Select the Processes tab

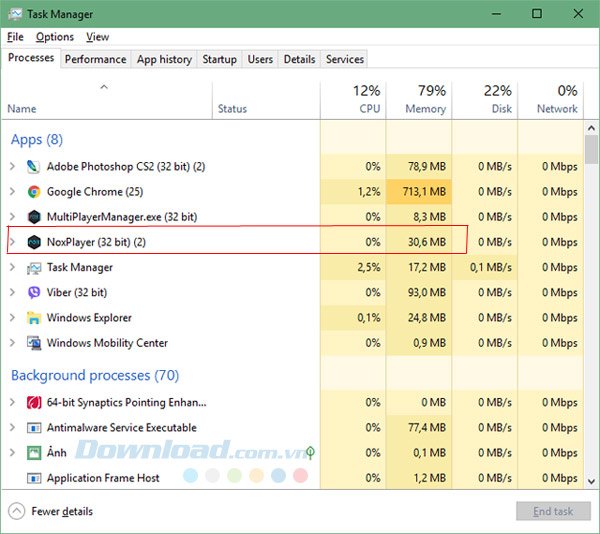click(31, 58)
